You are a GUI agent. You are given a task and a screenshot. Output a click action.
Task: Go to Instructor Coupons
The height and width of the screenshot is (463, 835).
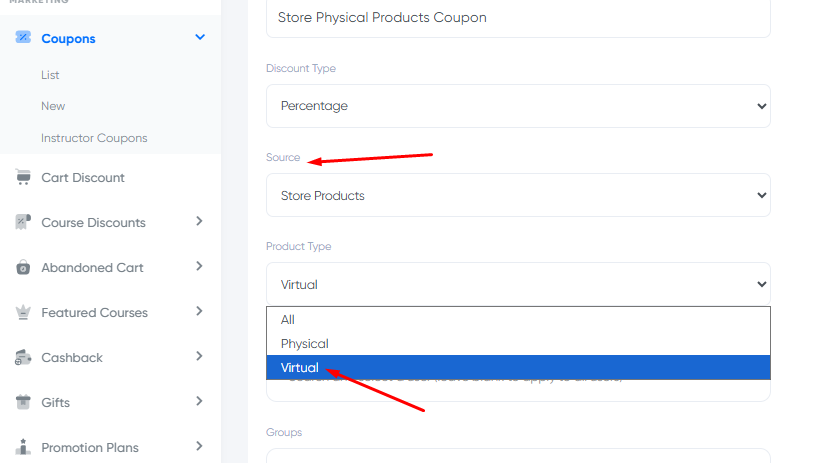pos(94,138)
